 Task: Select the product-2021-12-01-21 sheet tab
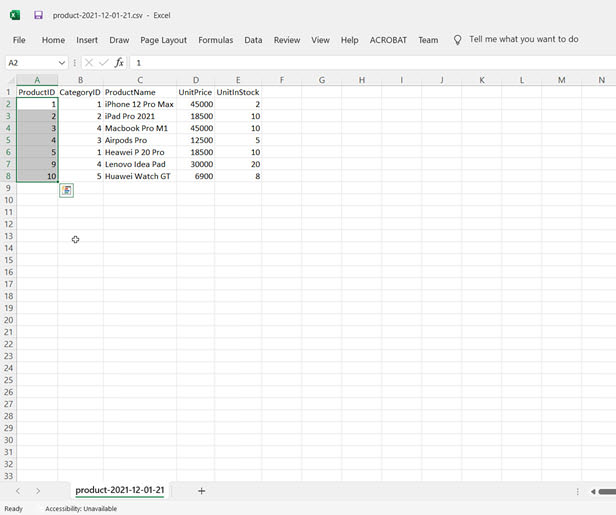[x=120, y=490]
